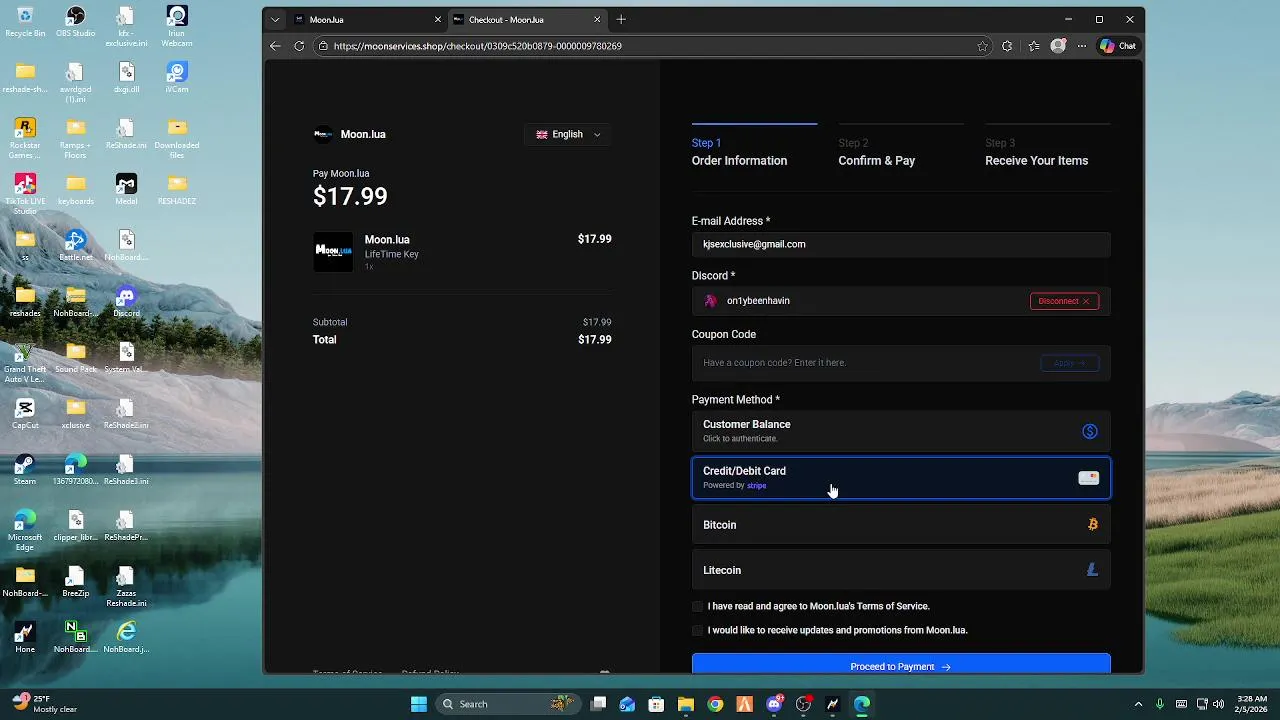Click the Bitcoin logo icon

pyautogui.click(x=1092, y=524)
